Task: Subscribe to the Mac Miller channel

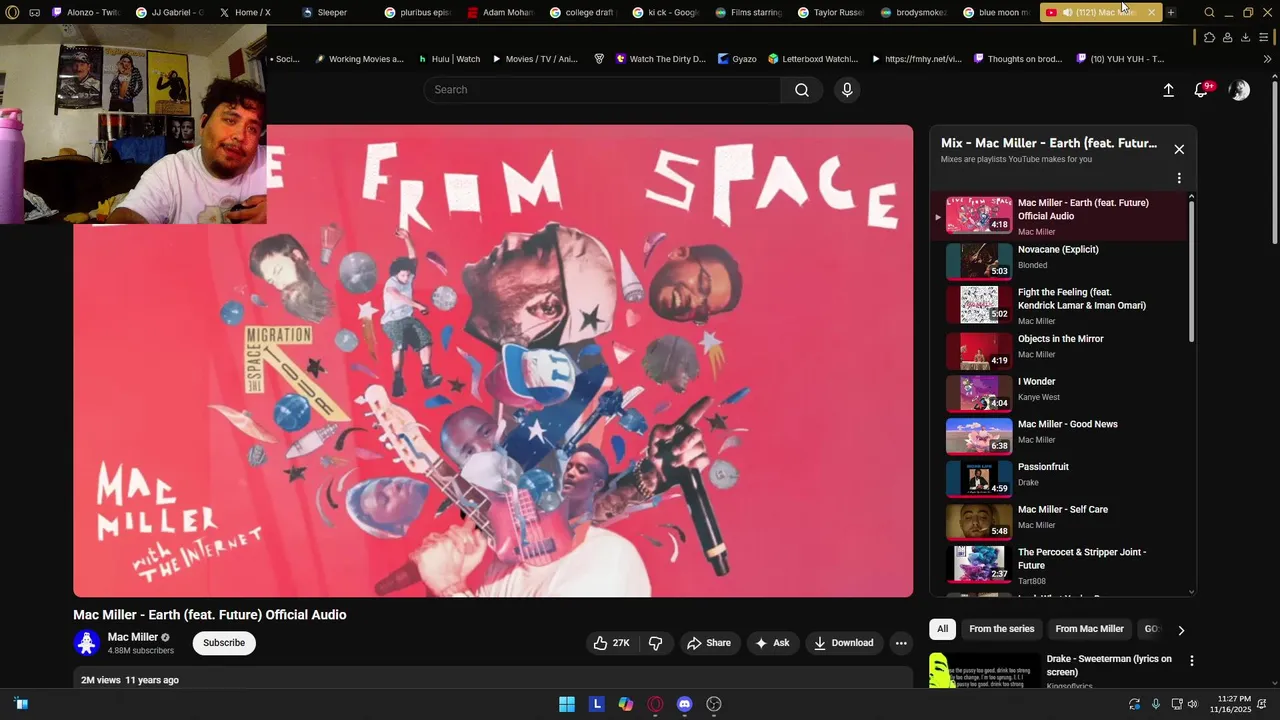Action: pos(224,643)
